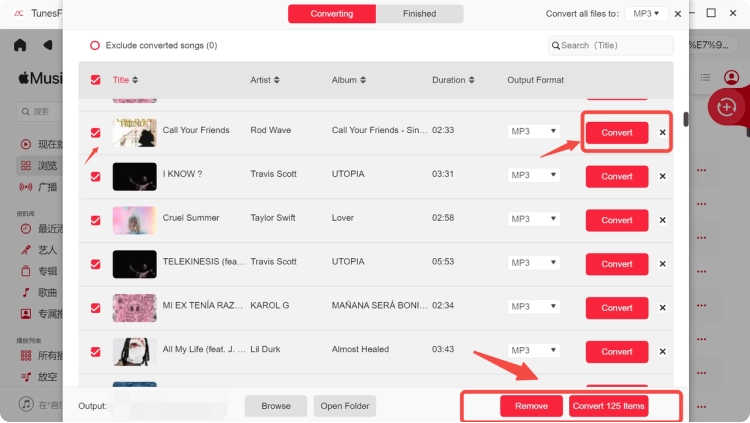The image size is (750, 423).
Task: Convert the I KNOW ? song
Action: click(617, 177)
